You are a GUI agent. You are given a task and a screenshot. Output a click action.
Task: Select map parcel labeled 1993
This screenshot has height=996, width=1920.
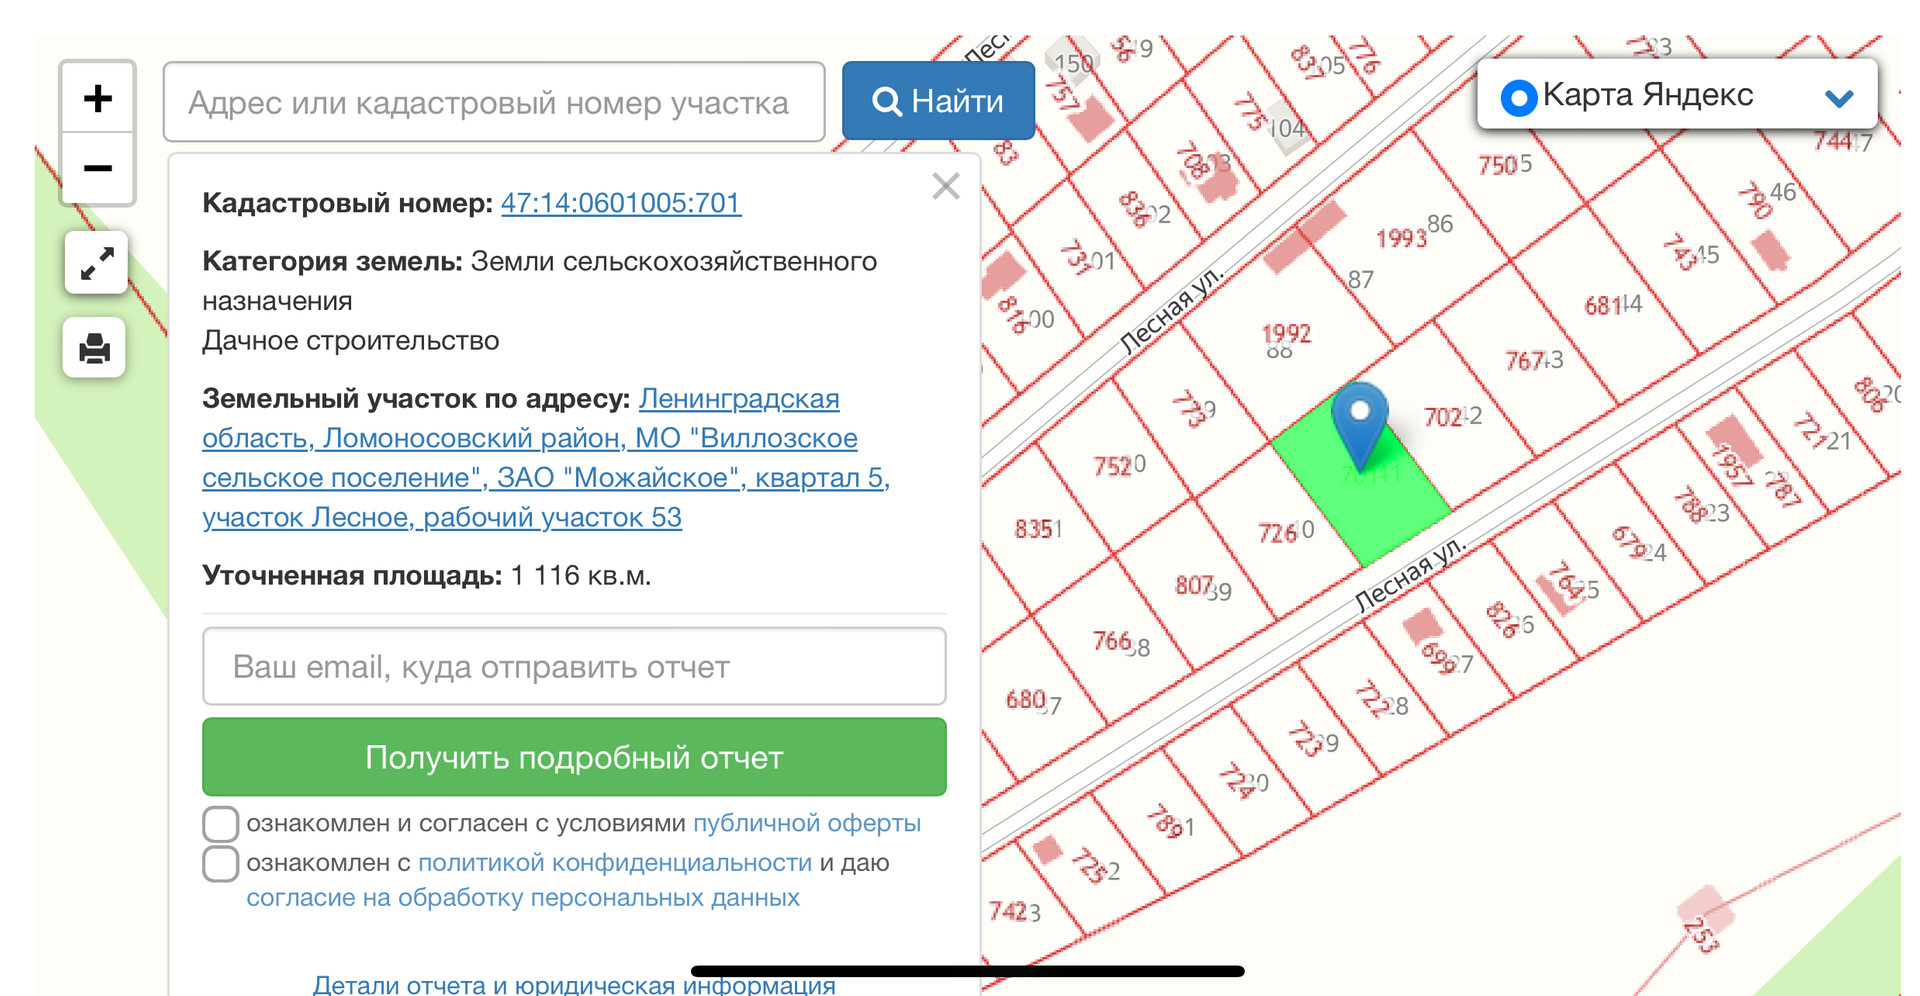point(1401,238)
